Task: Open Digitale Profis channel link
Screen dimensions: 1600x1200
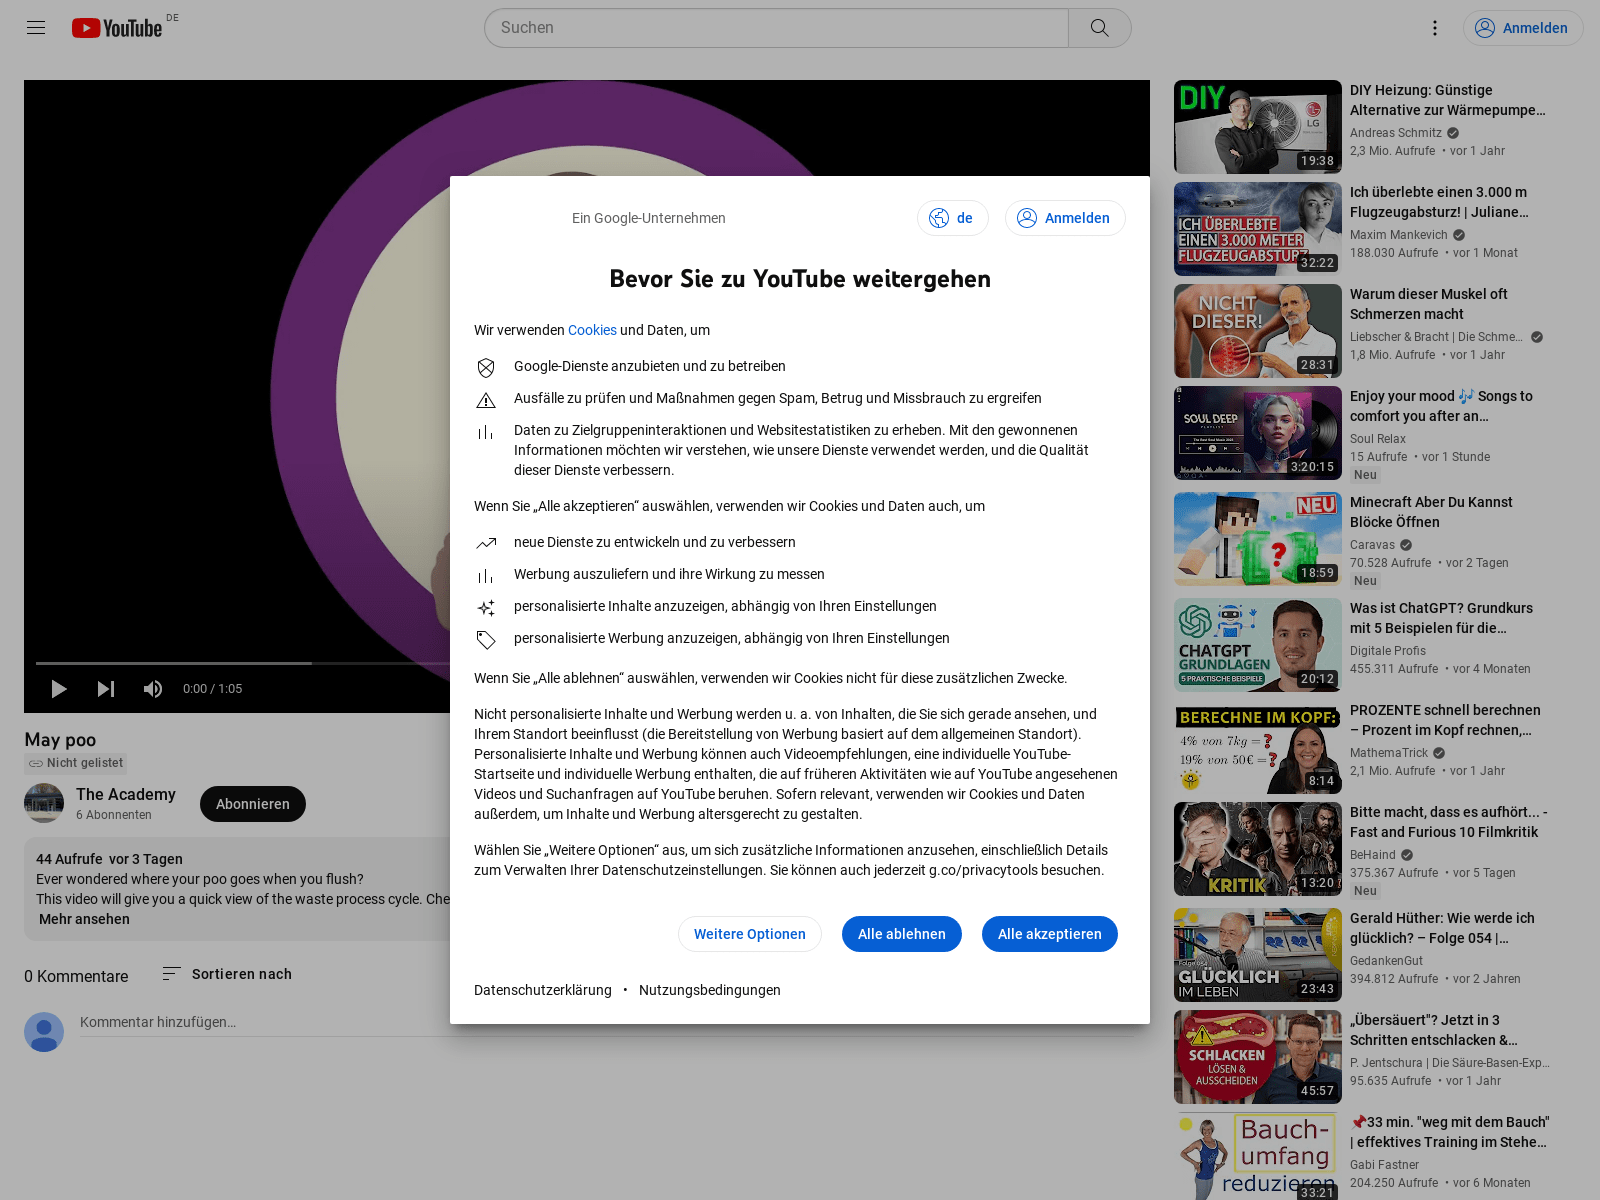Action: click(x=1388, y=651)
